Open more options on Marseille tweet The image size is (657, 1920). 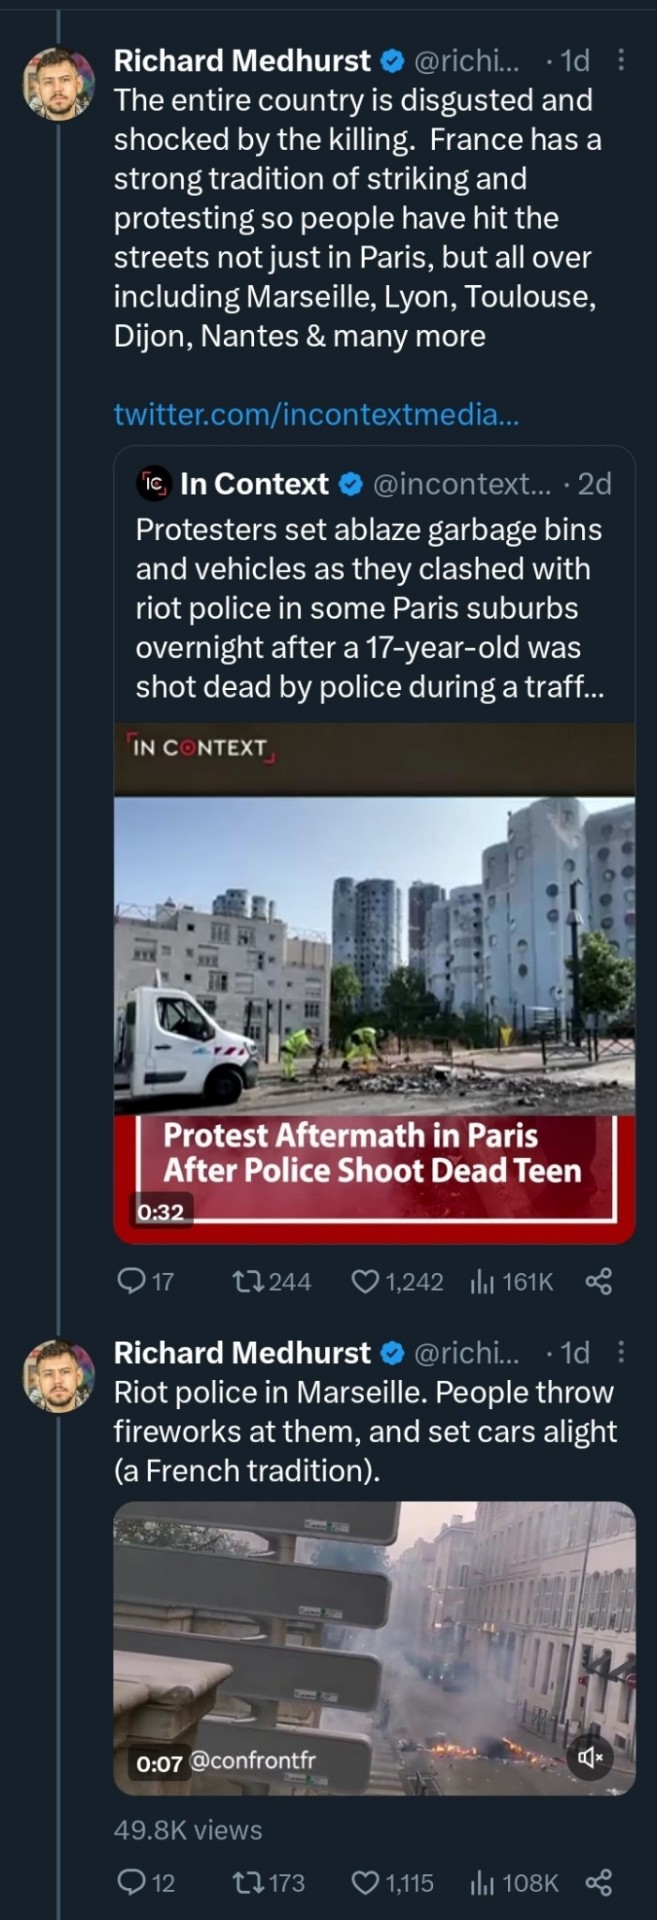[620, 1352]
